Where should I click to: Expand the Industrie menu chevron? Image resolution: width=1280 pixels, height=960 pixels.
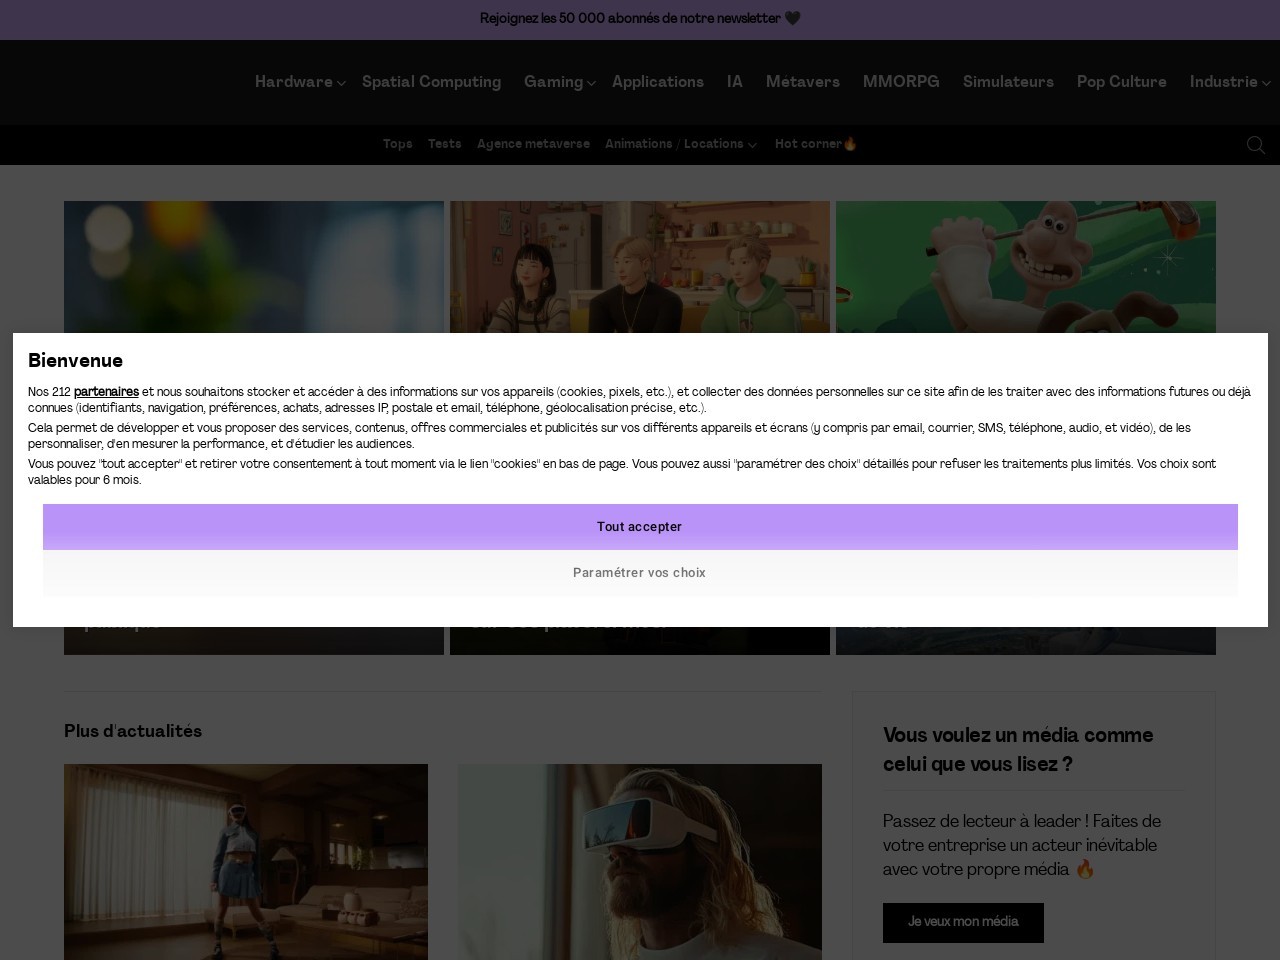click(1266, 83)
